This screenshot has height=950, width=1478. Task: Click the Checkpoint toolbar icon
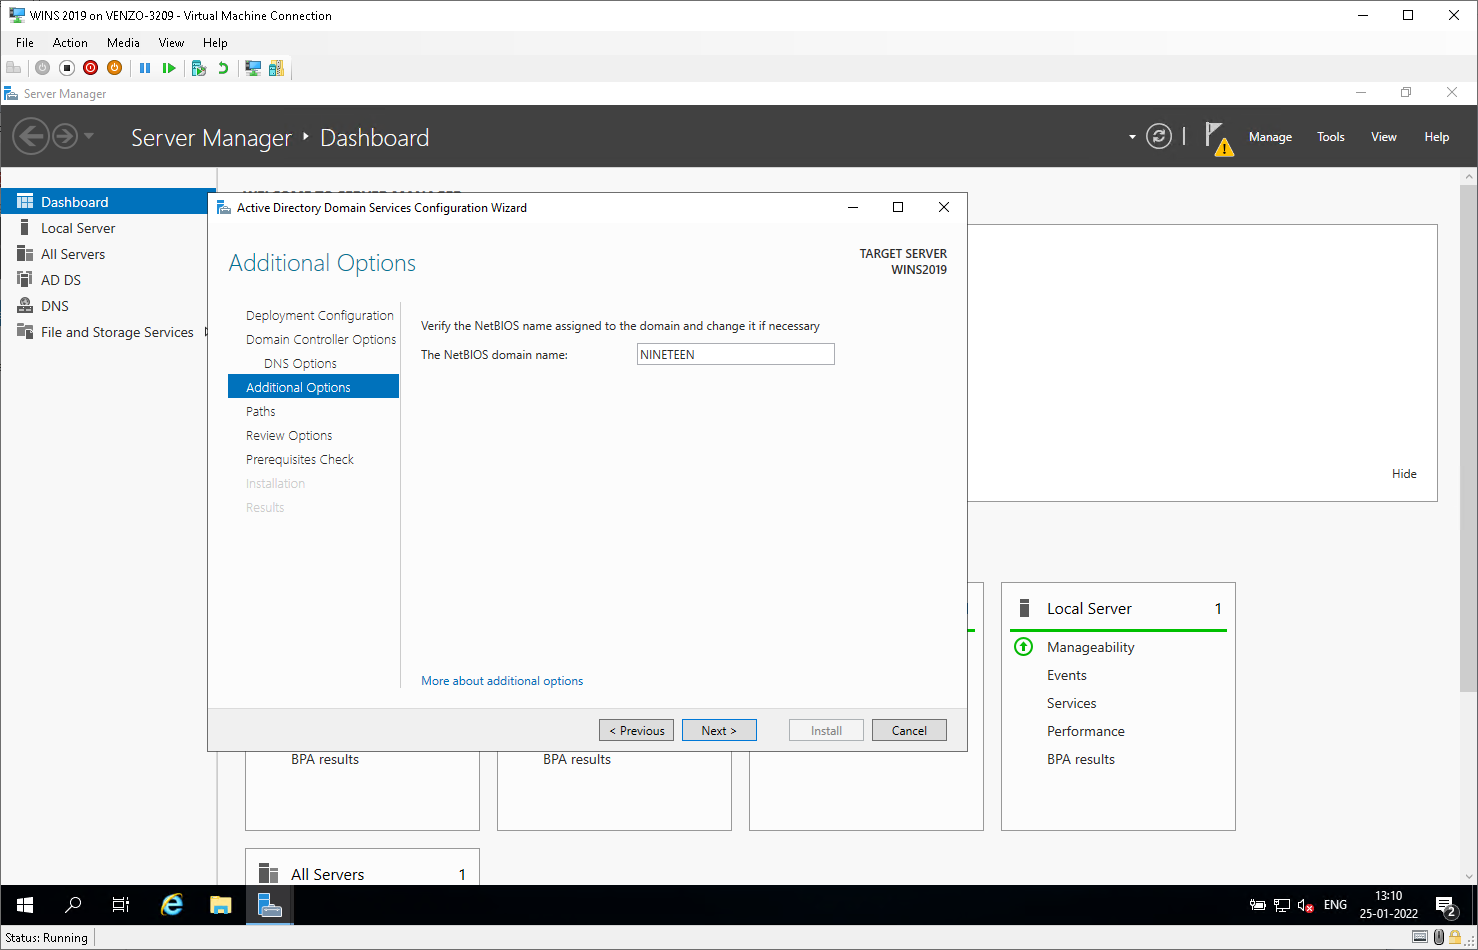point(199,68)
